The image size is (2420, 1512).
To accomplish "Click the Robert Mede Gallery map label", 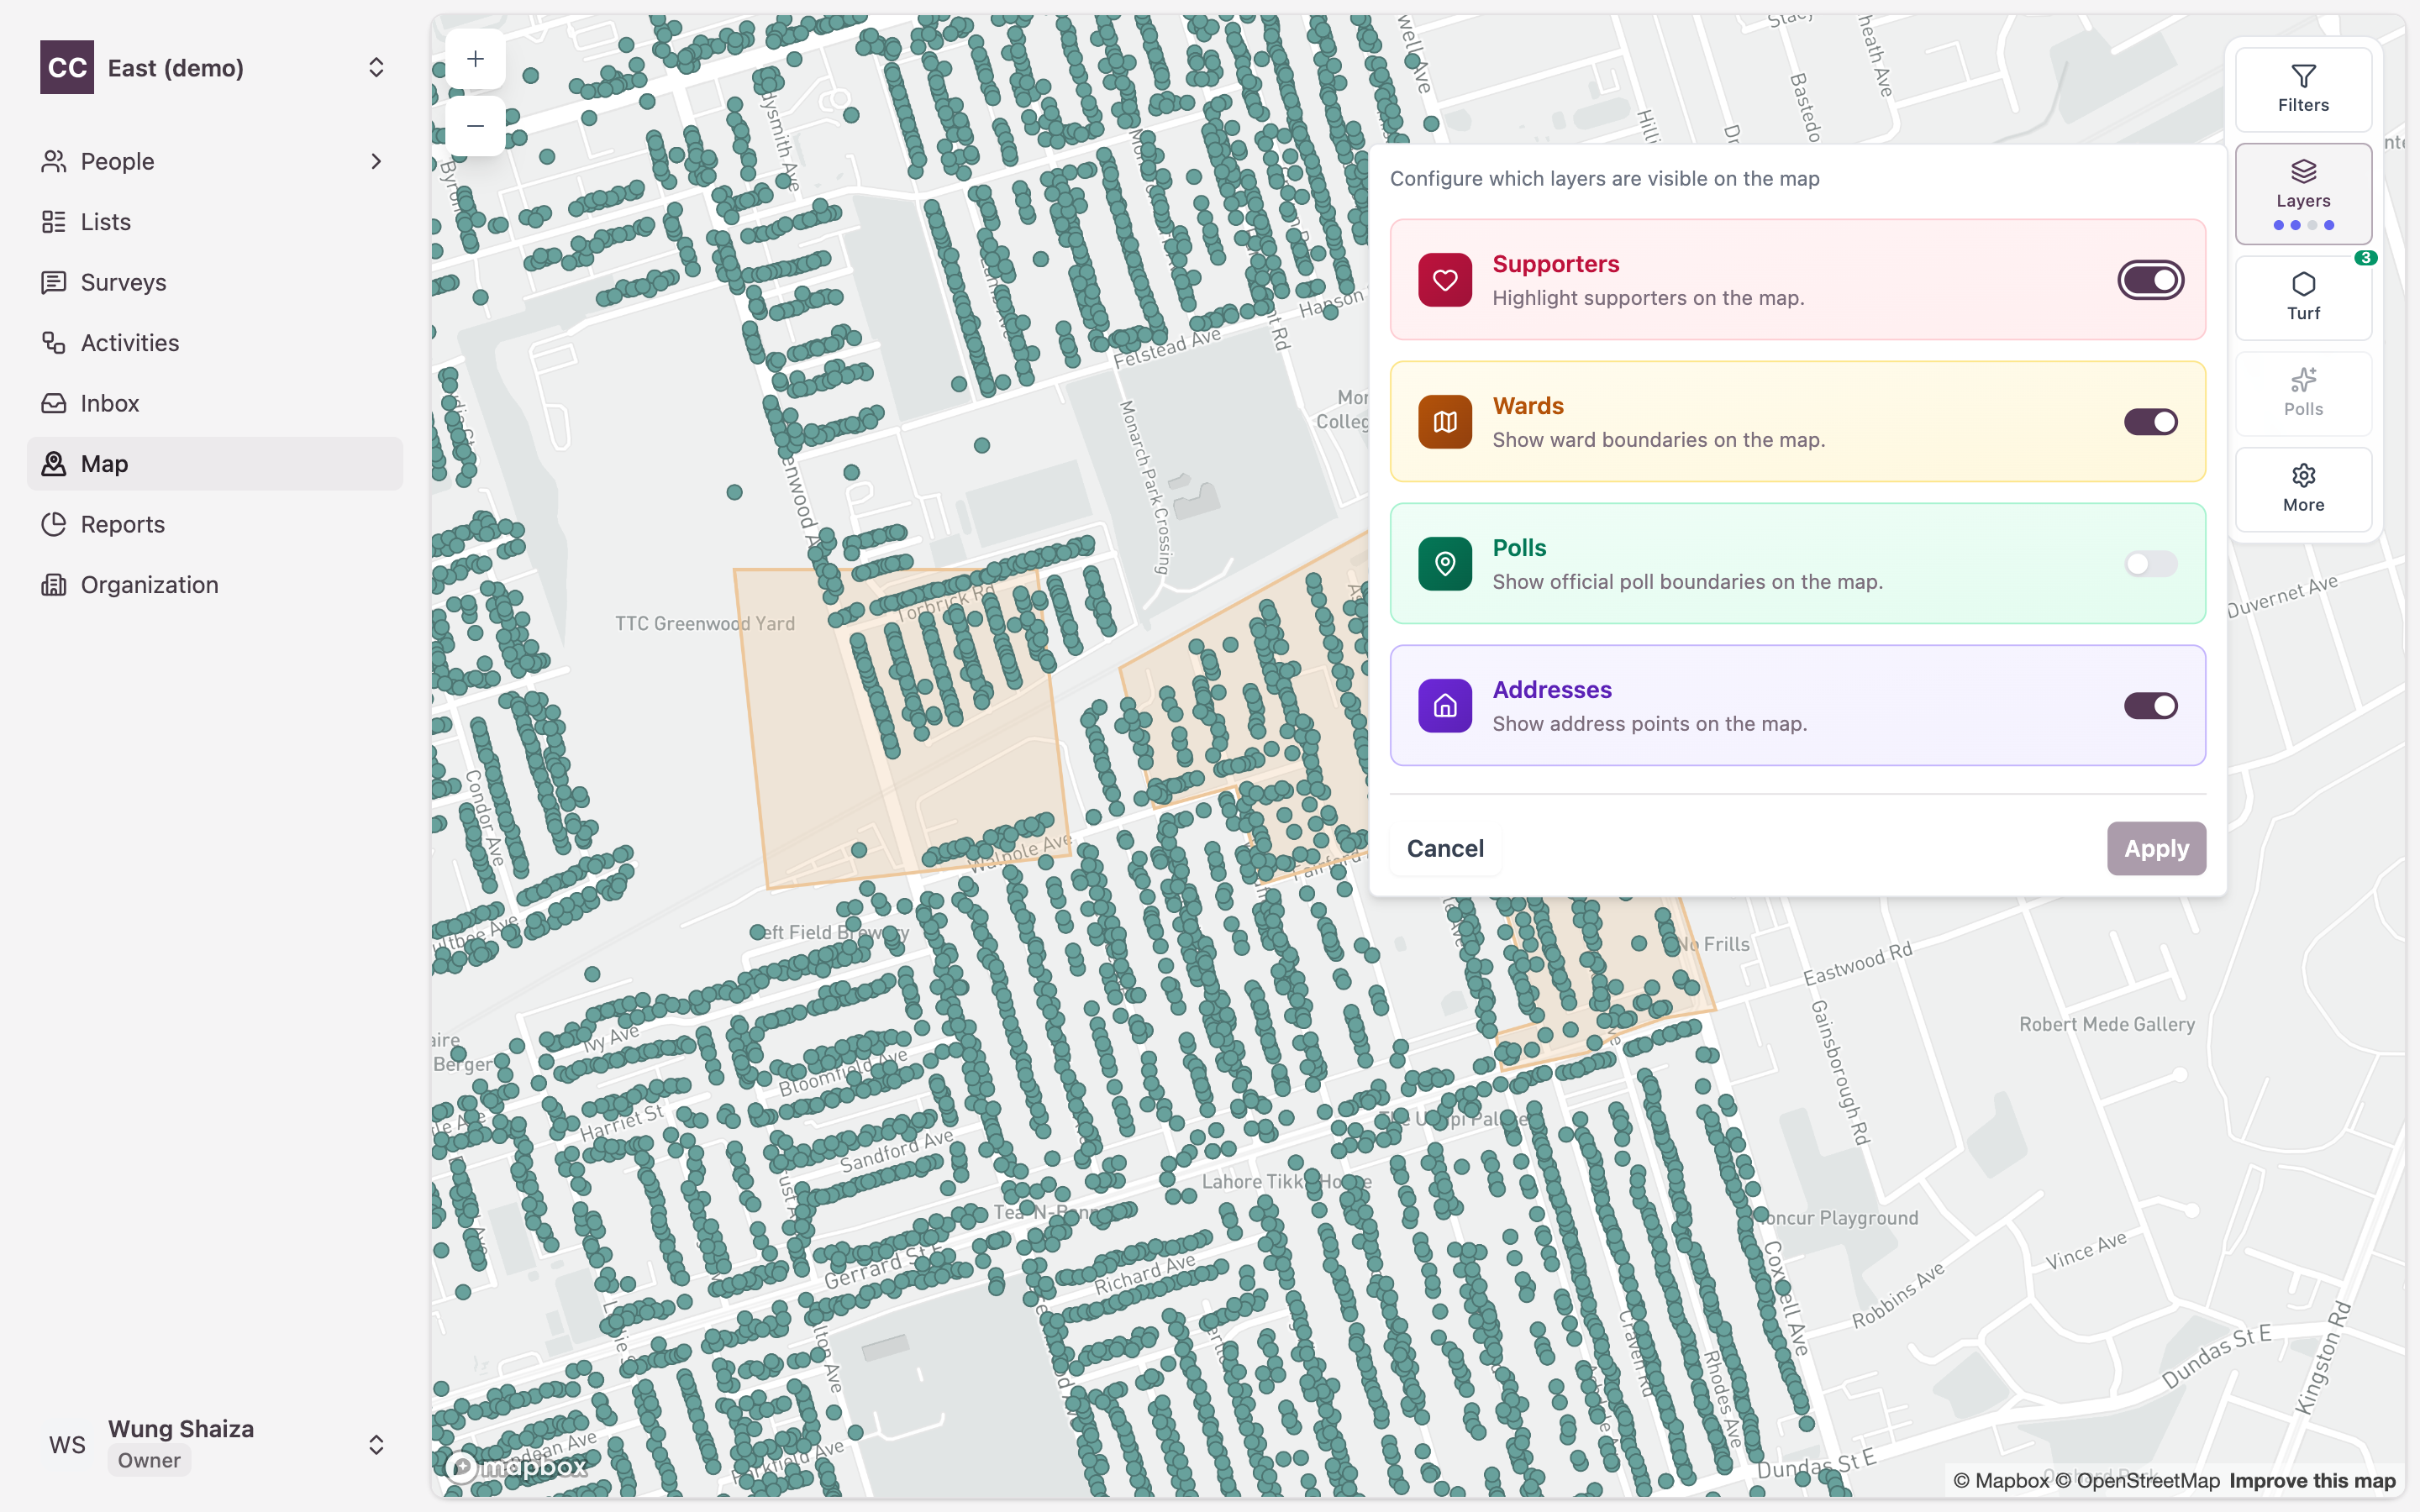I will 2107,1024.
